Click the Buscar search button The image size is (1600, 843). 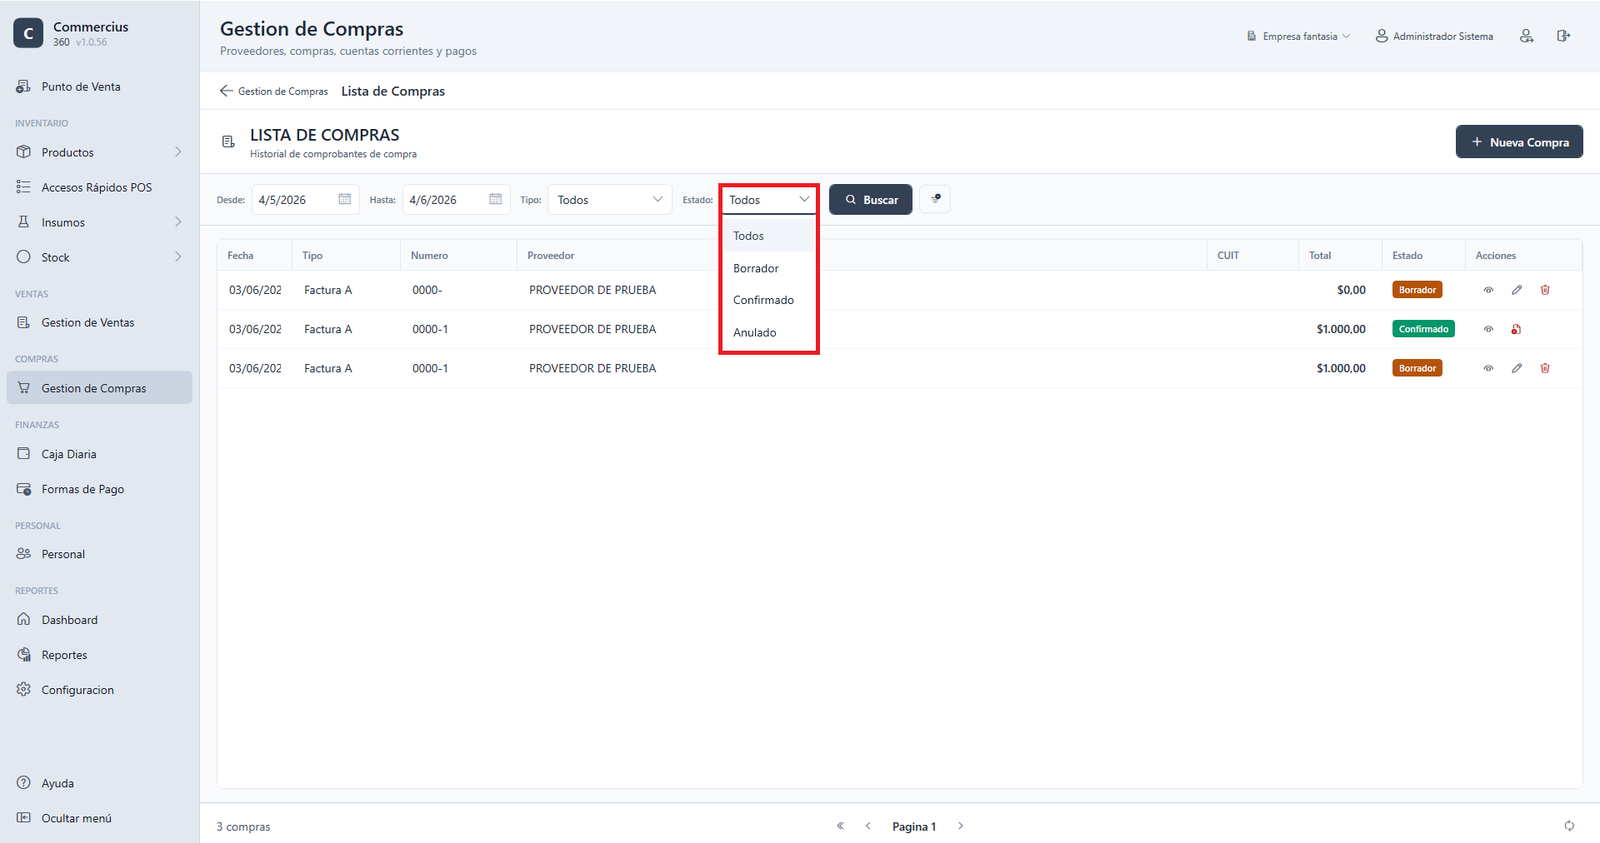870,199
